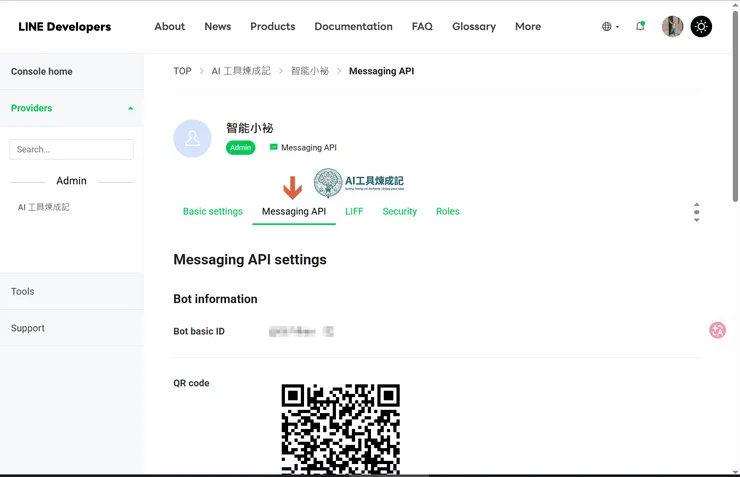The image size is (740, 477).
Task: Open the user profile avatar
Action: coord(673,26)
